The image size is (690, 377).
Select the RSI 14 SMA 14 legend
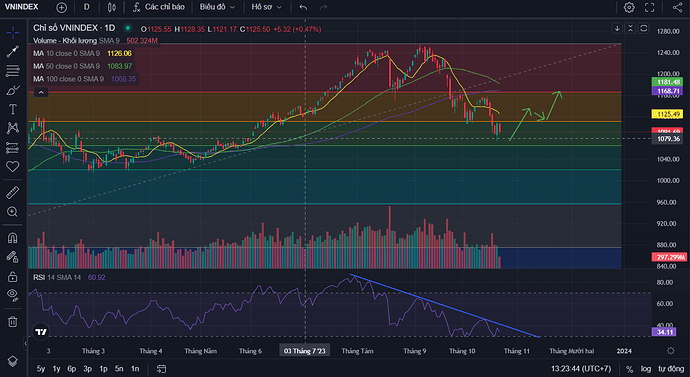coord(58,278)
